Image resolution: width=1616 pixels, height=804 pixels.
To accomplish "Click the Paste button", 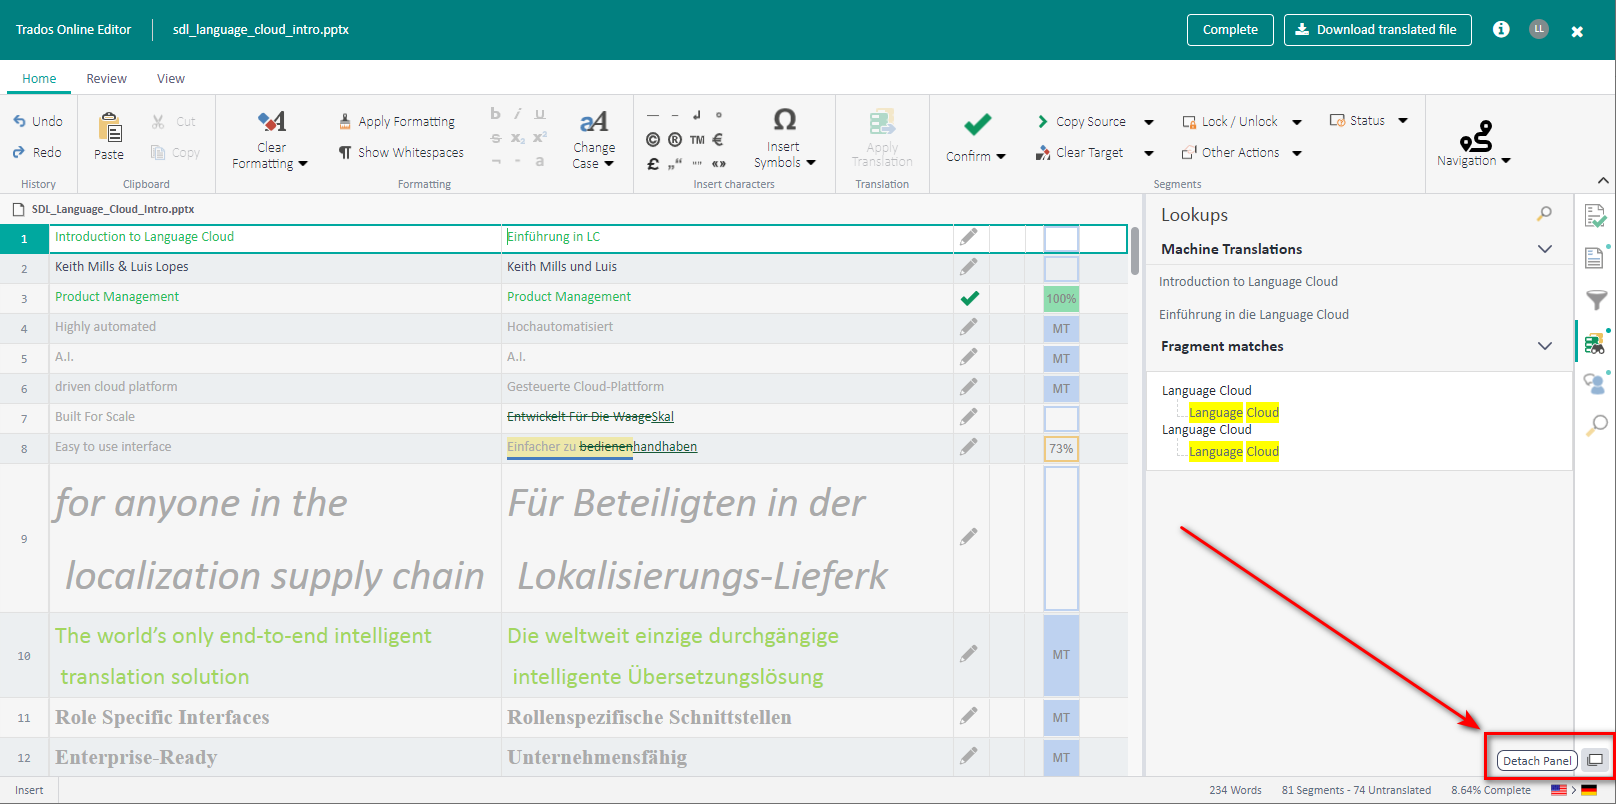I will tap(109, 136).
